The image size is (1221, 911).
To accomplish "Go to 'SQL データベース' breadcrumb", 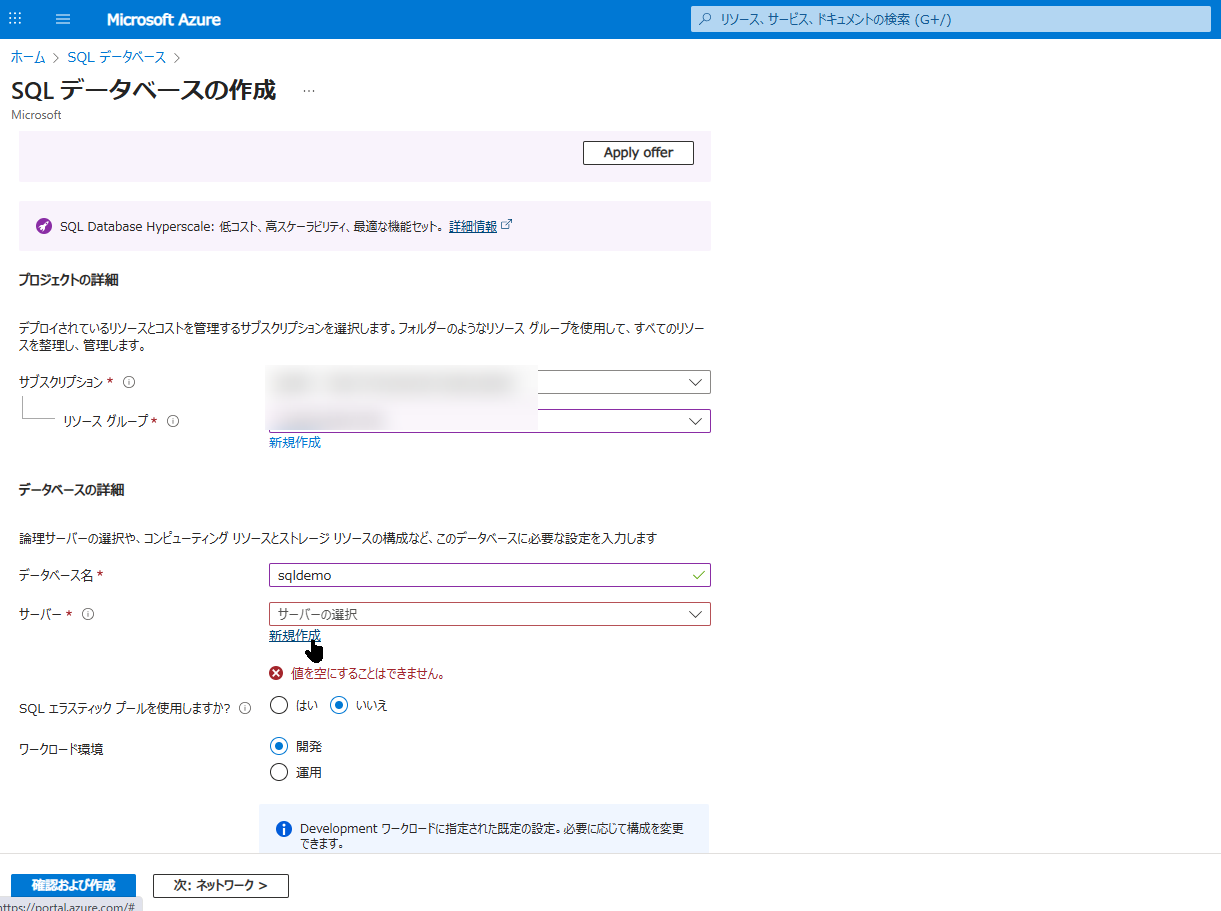I will 116,57.
